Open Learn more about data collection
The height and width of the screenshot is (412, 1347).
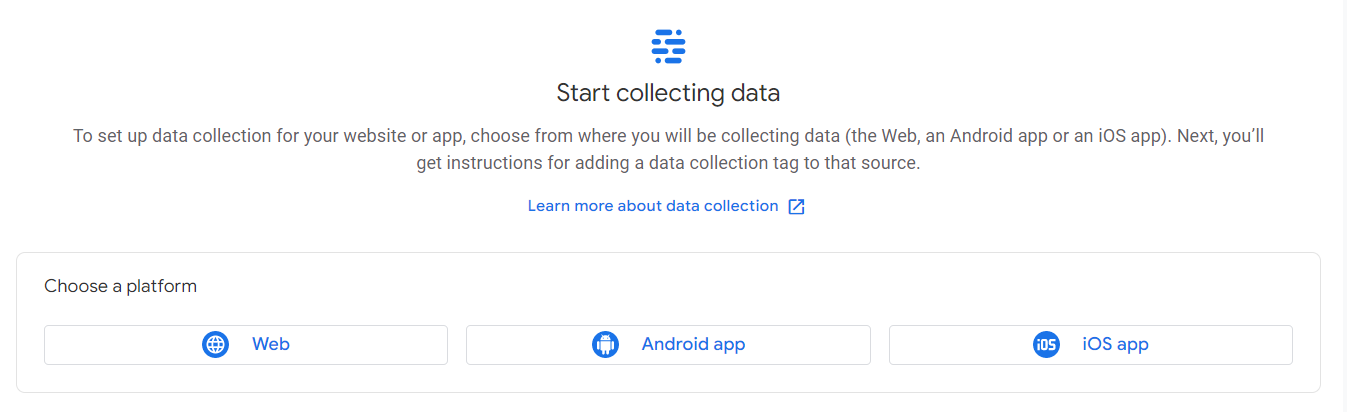(653, 206)
